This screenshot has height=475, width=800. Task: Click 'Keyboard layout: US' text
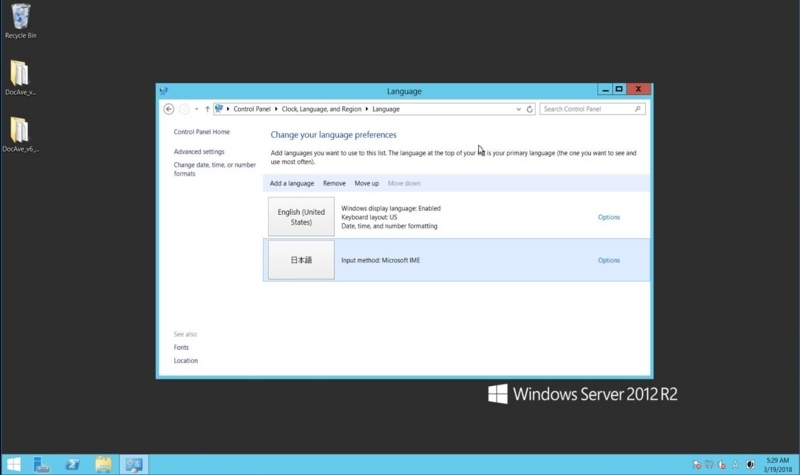(369, 217)
